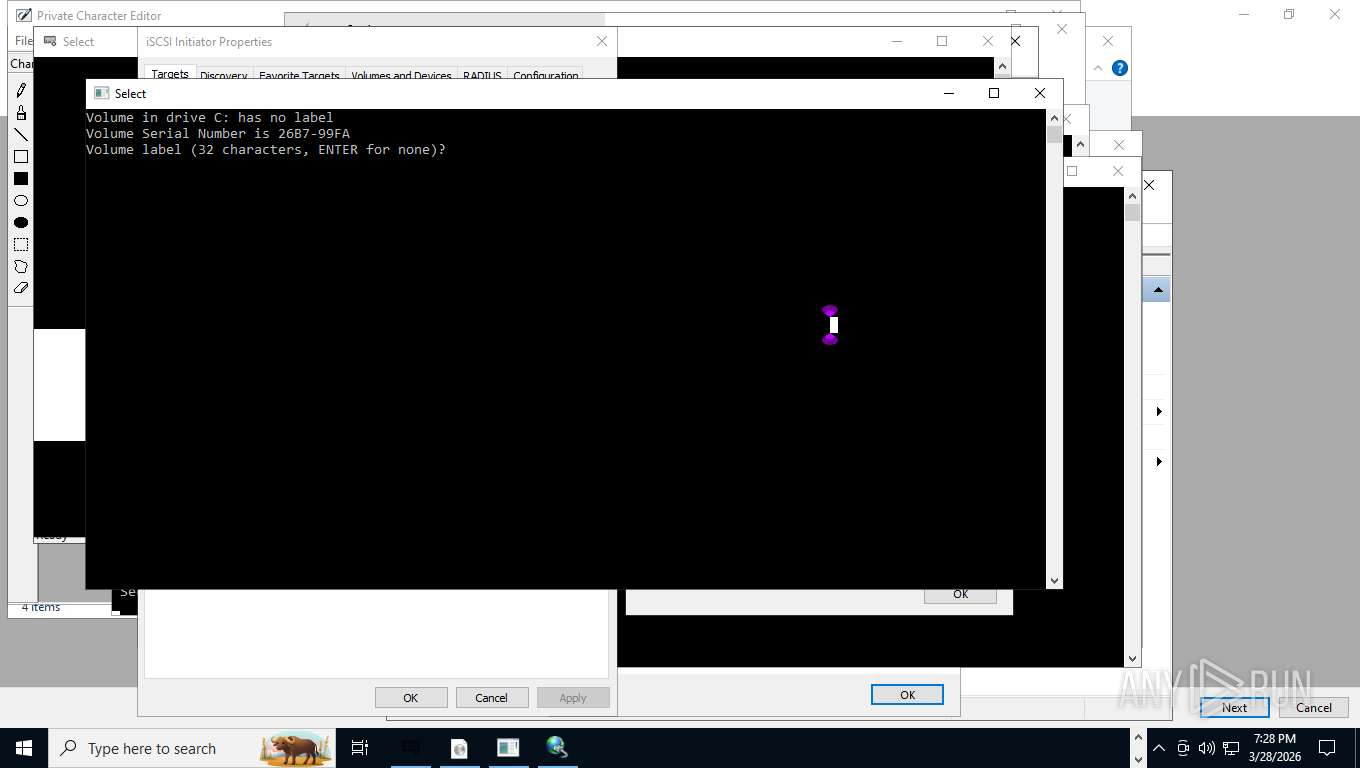1360x768 pixels.
Task: Click Cancel button beside Next
Action: point(1314,707)
